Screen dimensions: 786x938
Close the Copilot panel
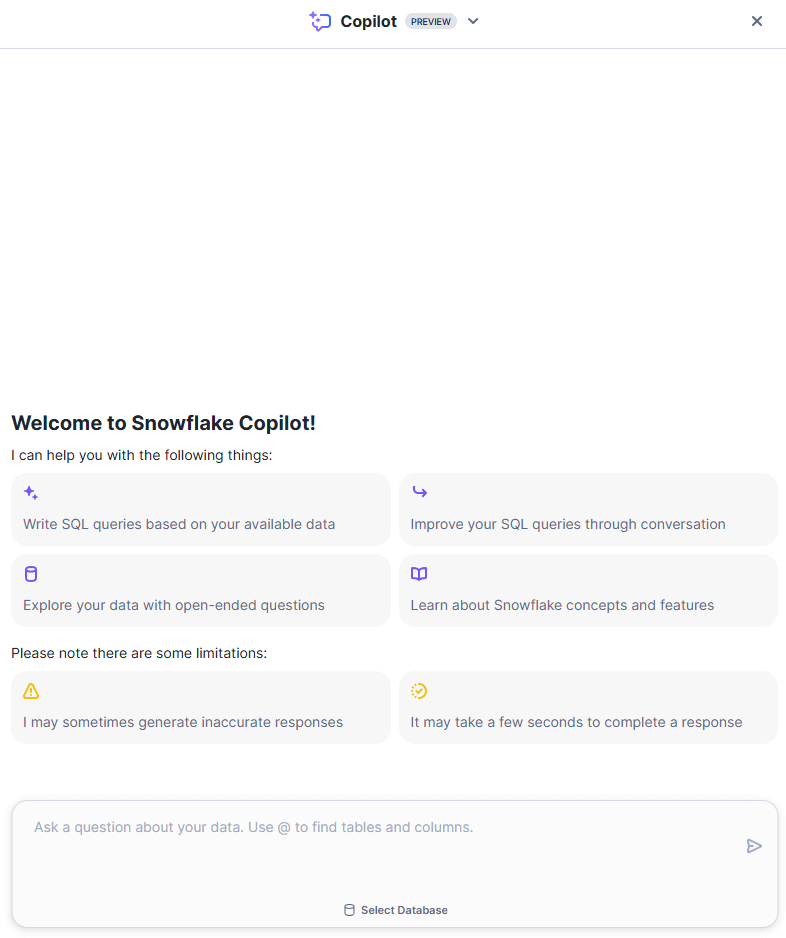click(x=757, y=20)
